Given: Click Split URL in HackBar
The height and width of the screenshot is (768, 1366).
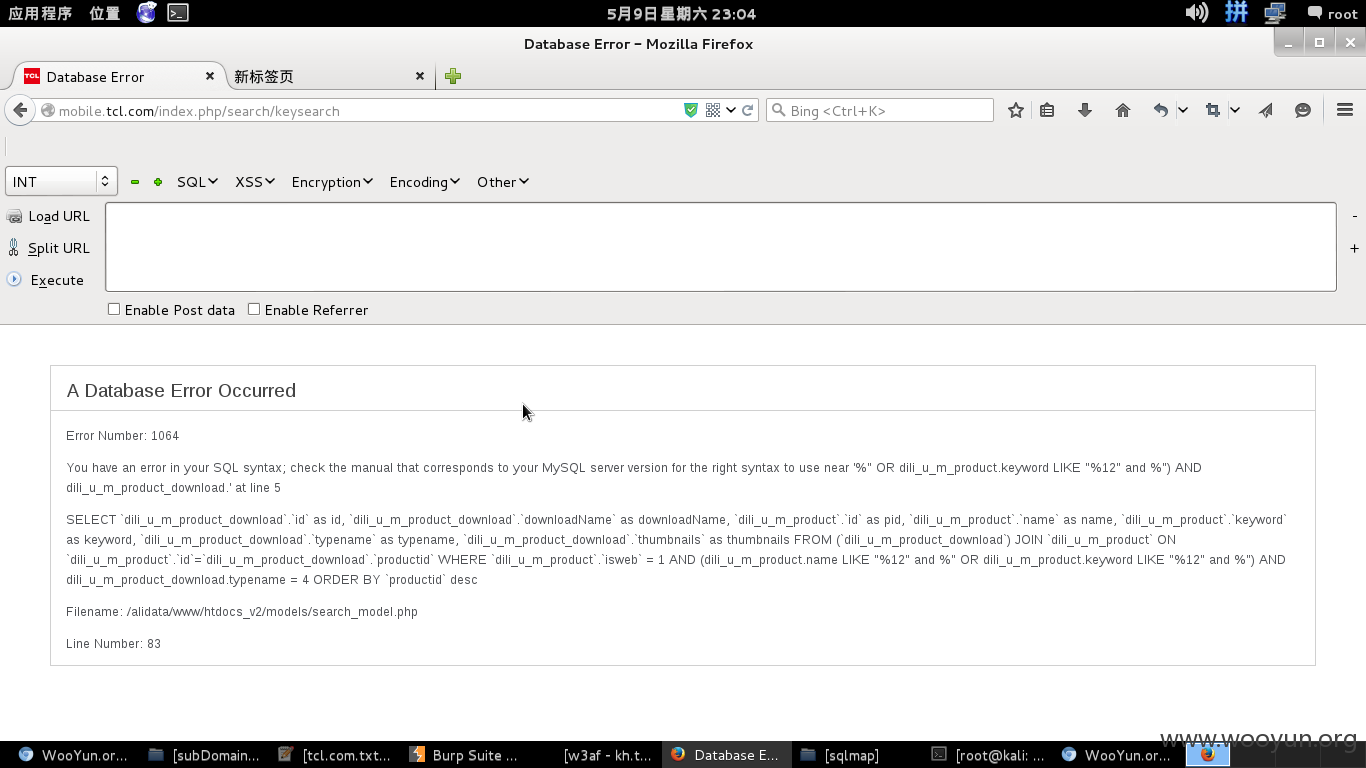Looking at the screenshot, I should 48,248.
